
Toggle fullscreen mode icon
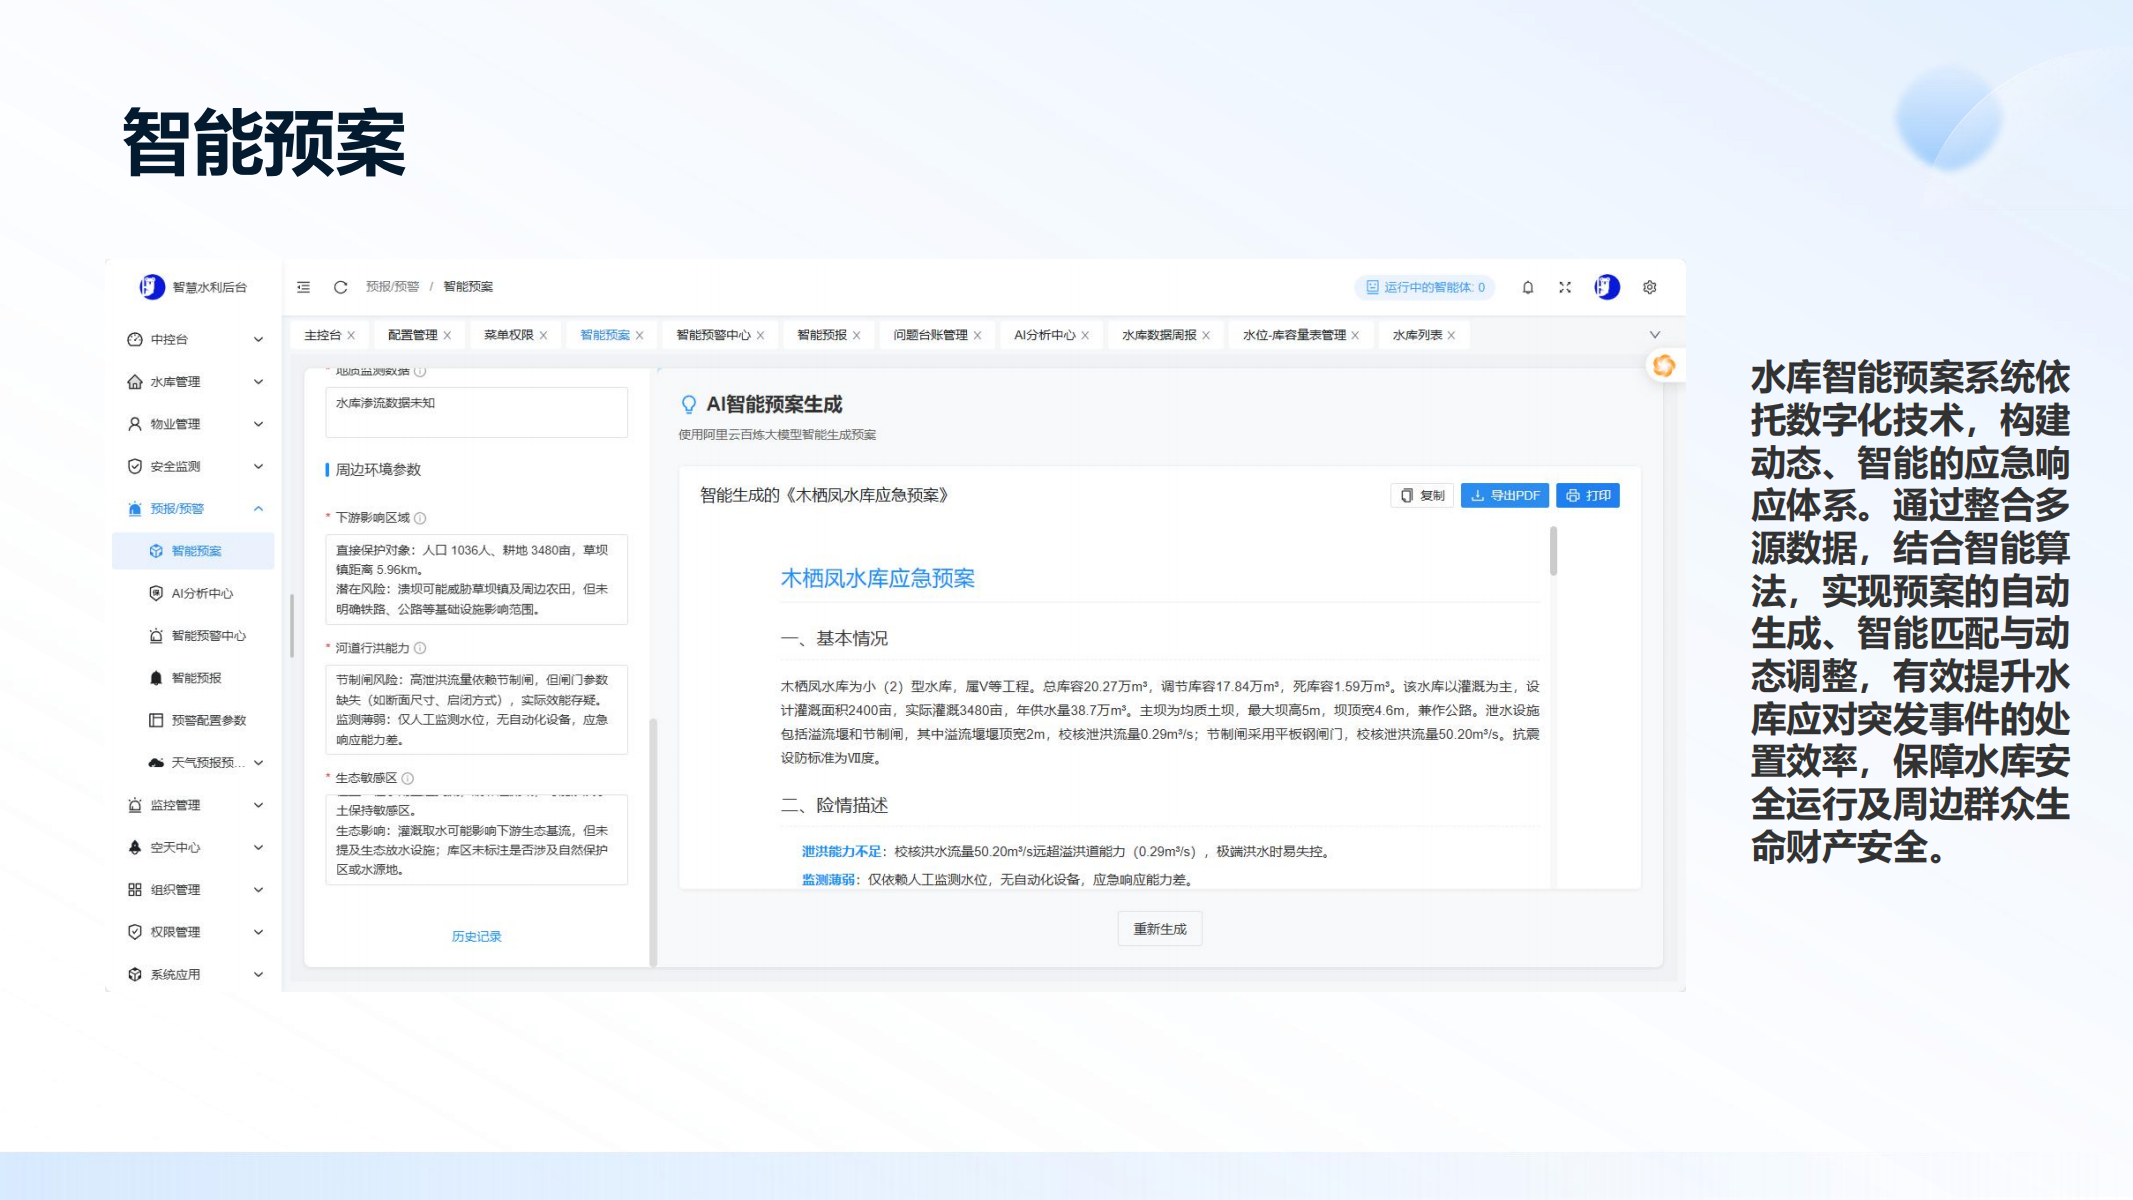1565,287
